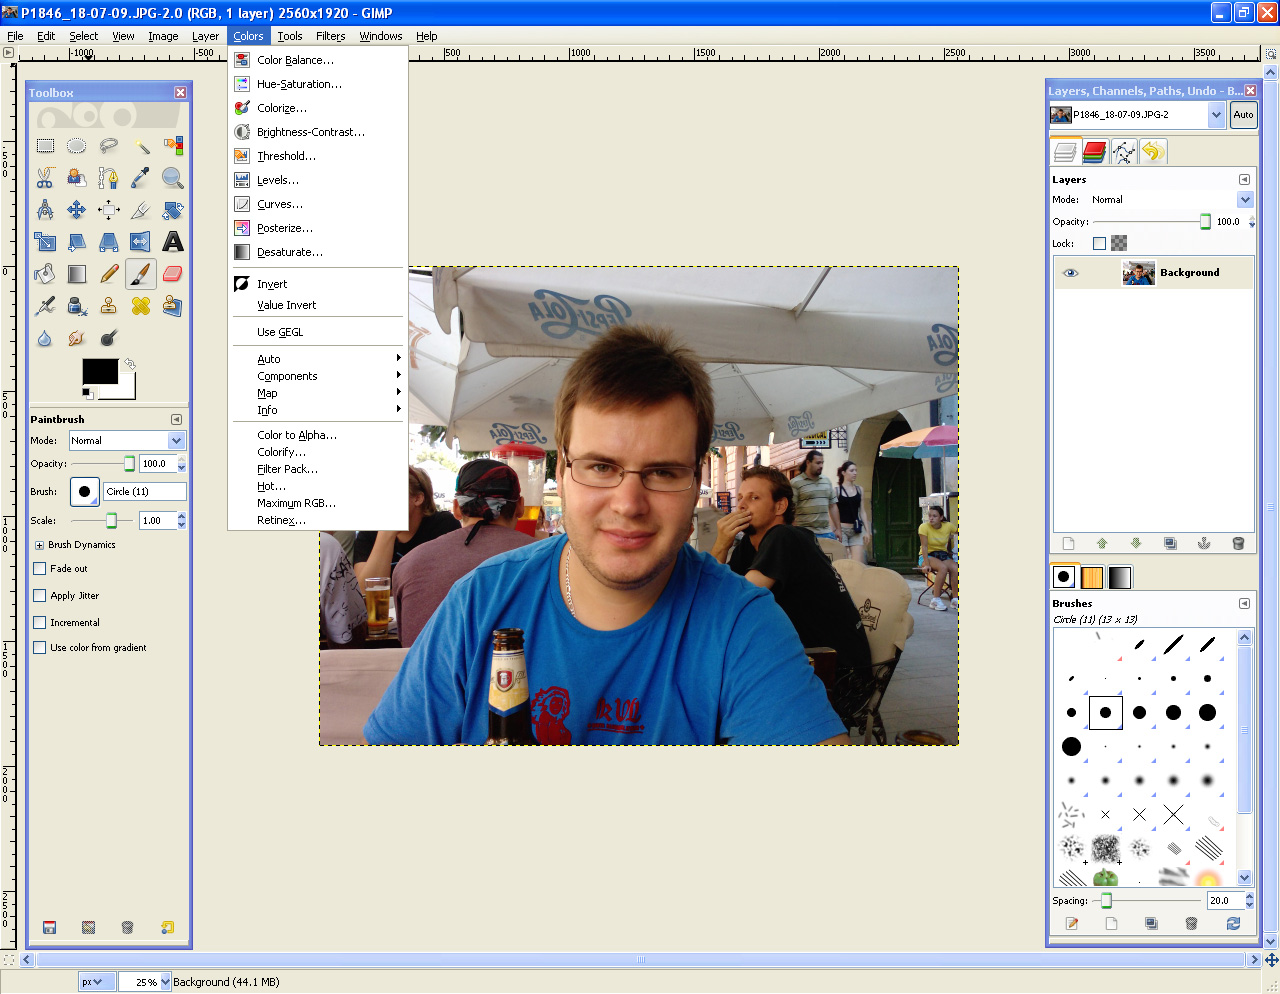1280x994 pixels.
Task: Select the Bucket Fill tool
Action: (x=45, y=274)
